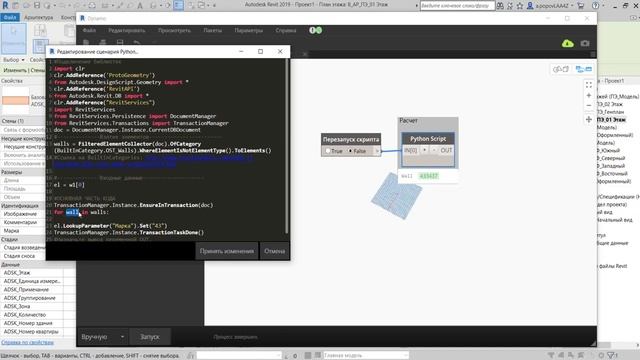Screen dimensions: 640x360
Task: Click the Расчет group title in Dynamo canvas
Action: tap(408, 120)
